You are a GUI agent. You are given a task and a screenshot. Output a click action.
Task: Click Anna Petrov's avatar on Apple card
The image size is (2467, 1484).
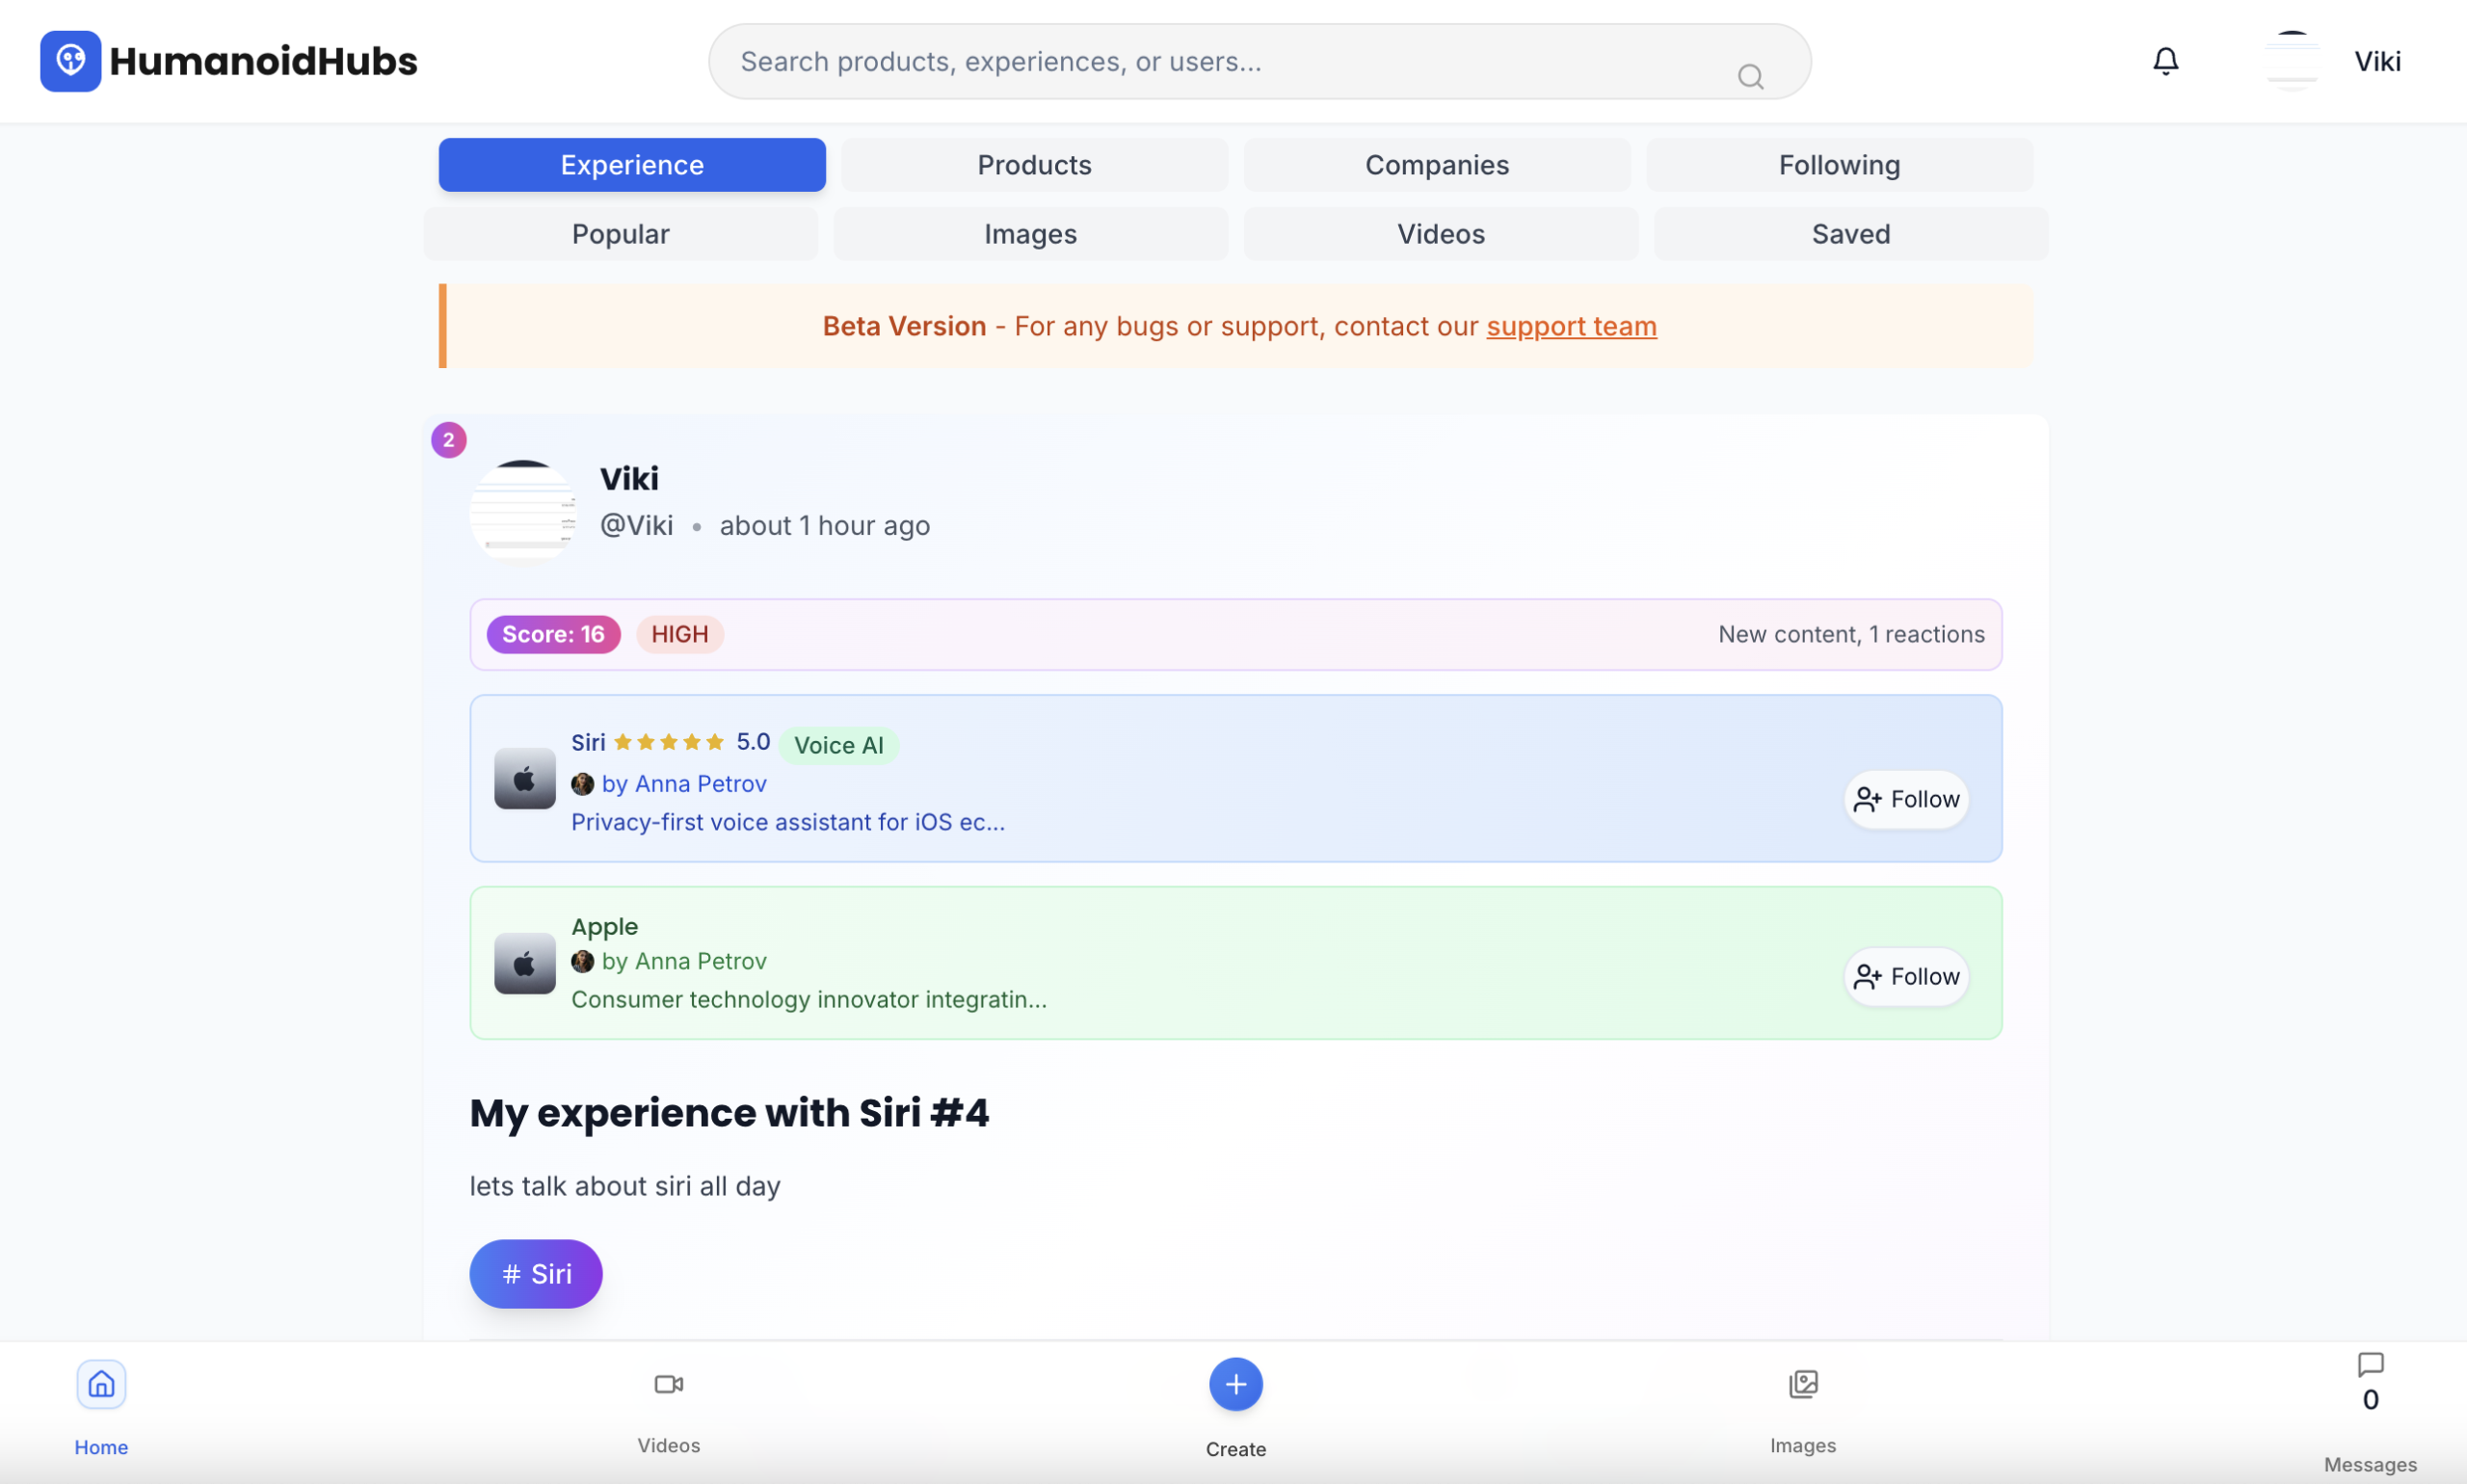pyautogui.click(x=582, y=961)
